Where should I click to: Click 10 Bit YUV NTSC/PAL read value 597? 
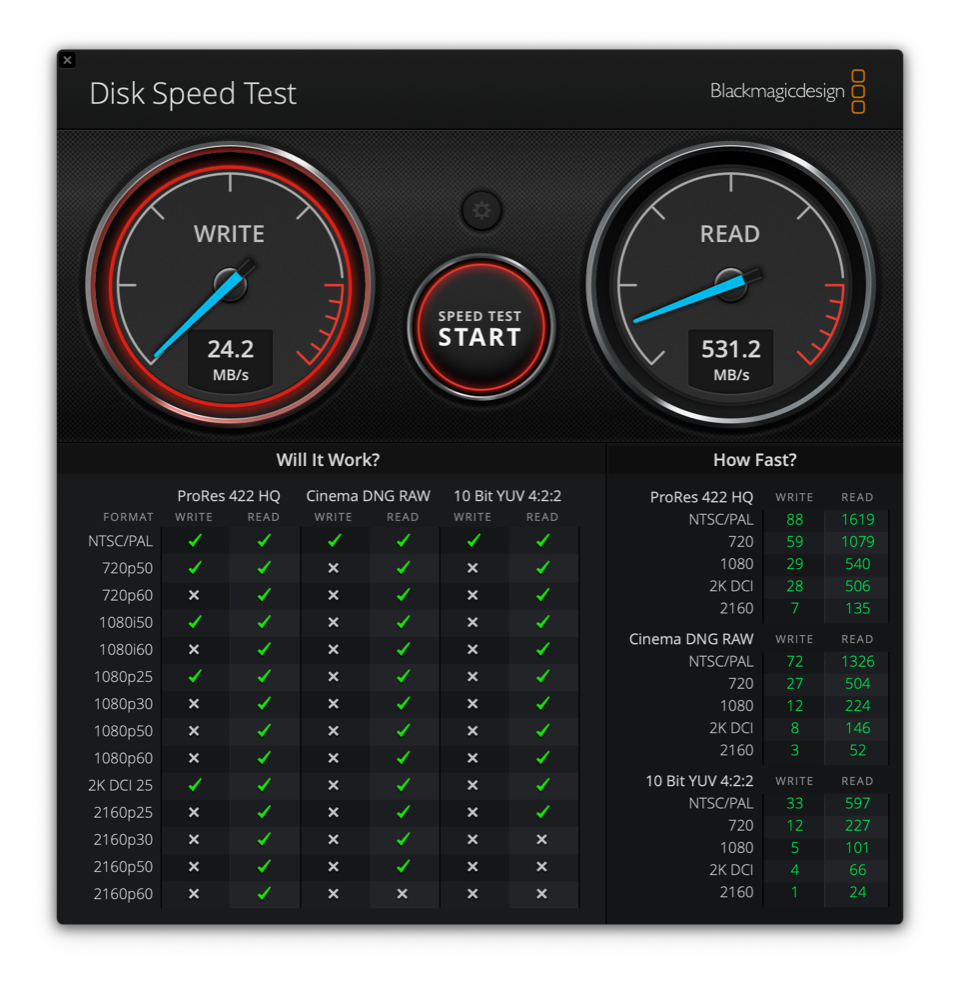click(857, 803)
